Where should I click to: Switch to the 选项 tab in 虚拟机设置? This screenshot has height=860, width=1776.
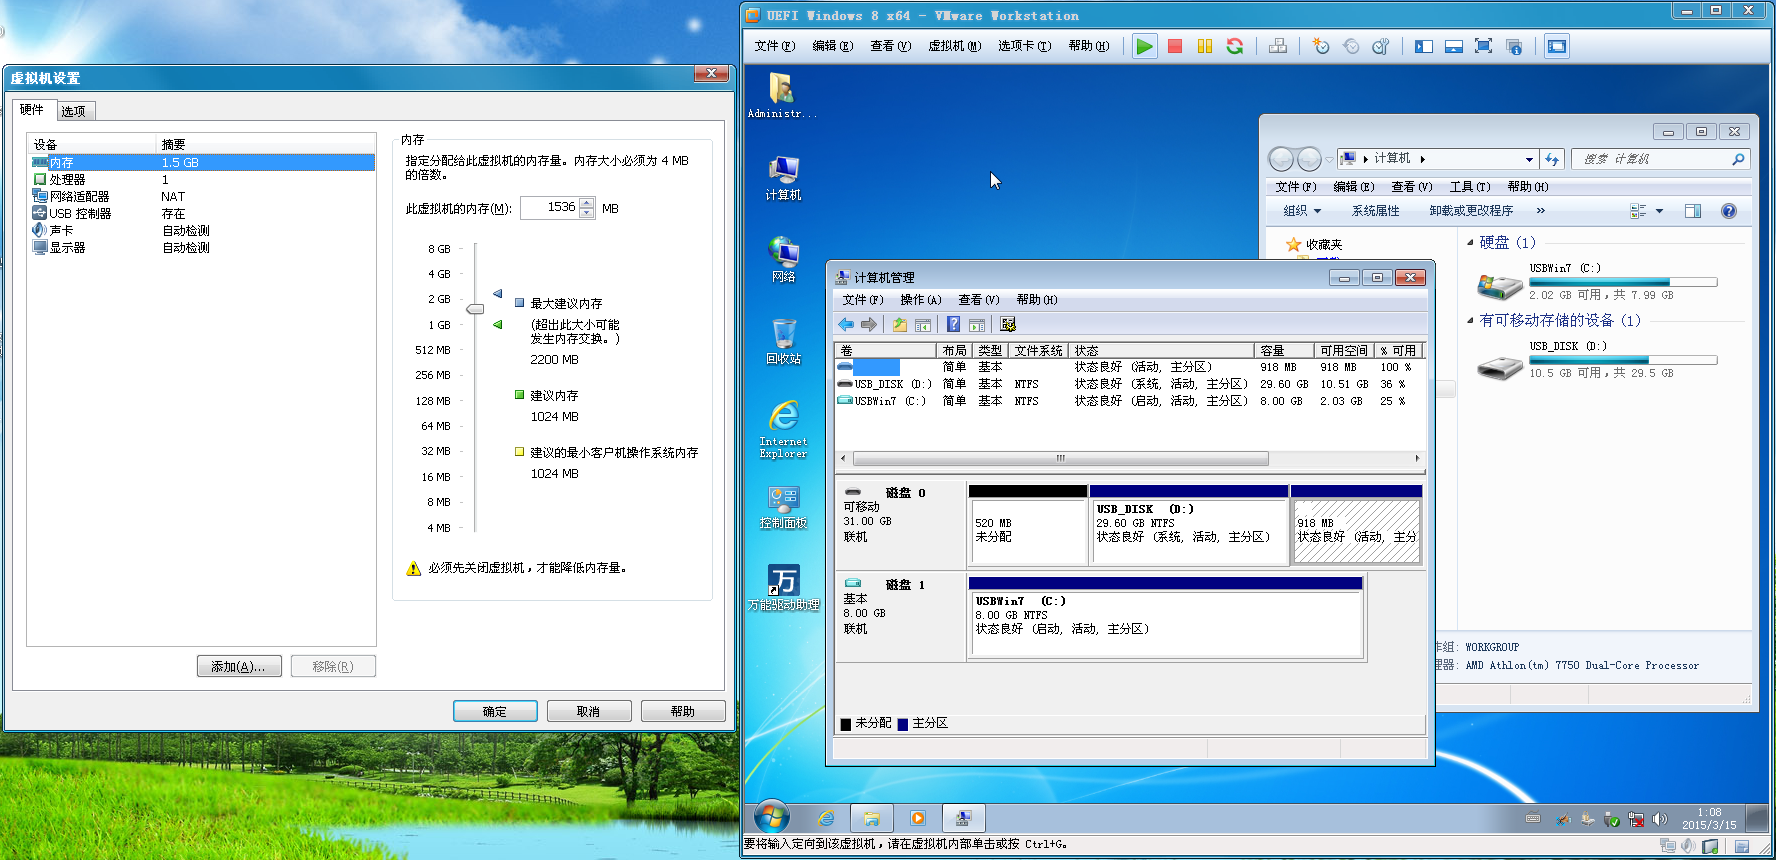point(74,111)
